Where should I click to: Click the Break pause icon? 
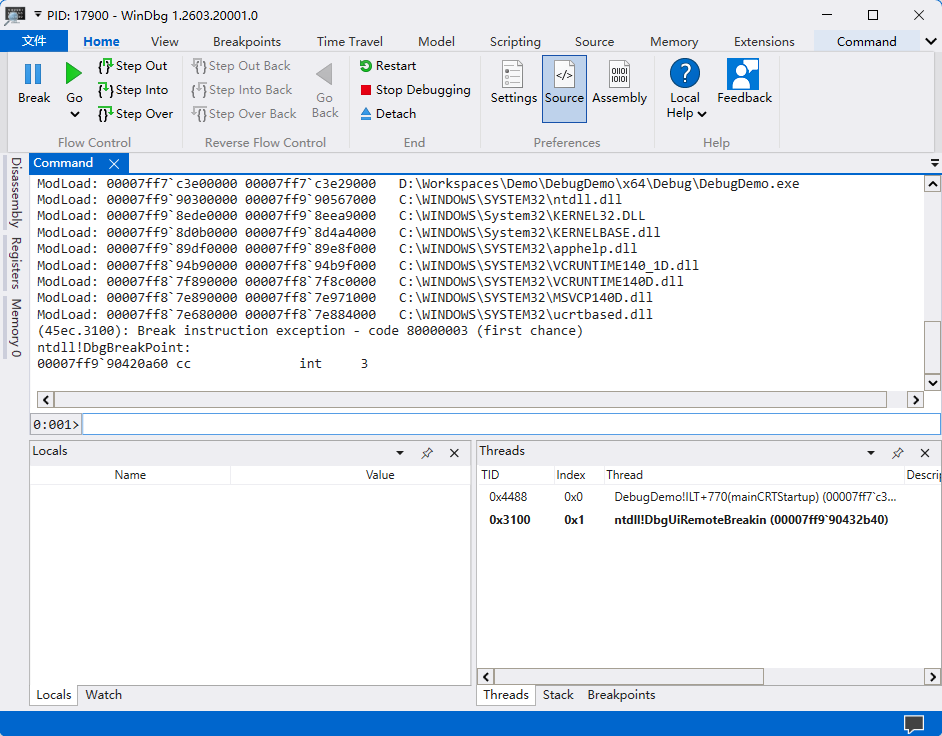[33, 74]
